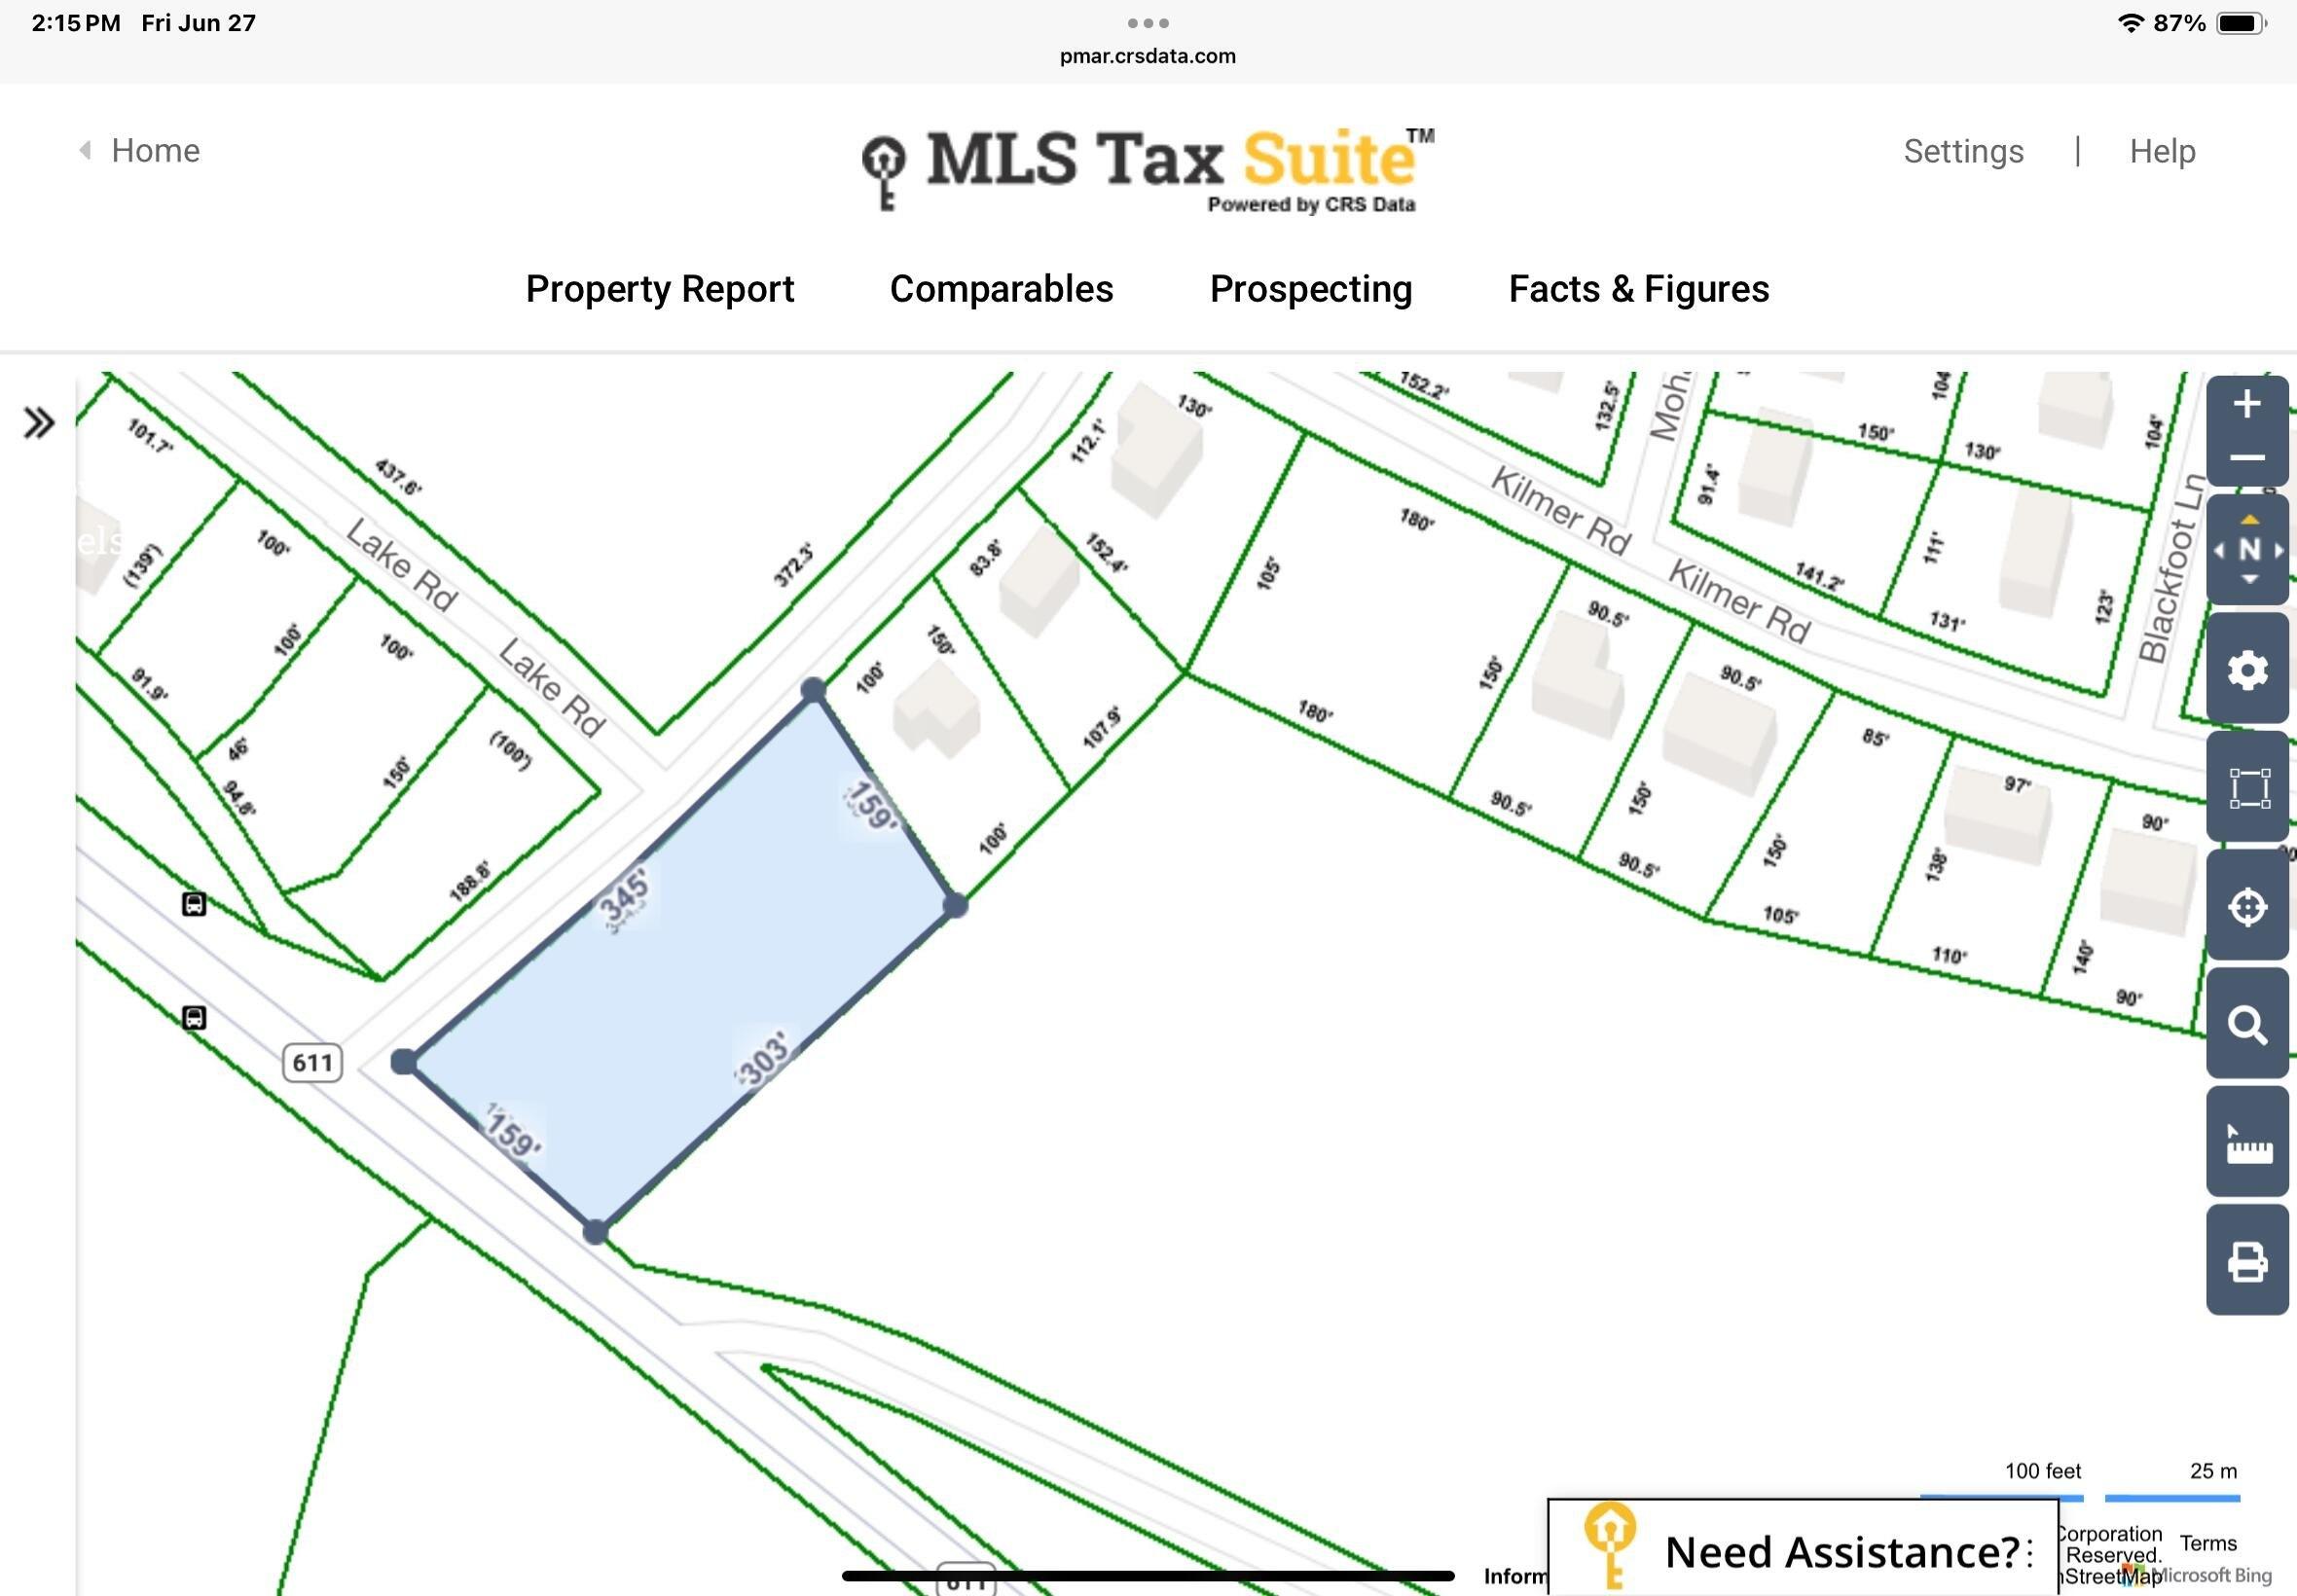Open the Prospecting menu
Image resolution: width=2297 pixels, height=1596 pixels.
(x=1311, y=289)
